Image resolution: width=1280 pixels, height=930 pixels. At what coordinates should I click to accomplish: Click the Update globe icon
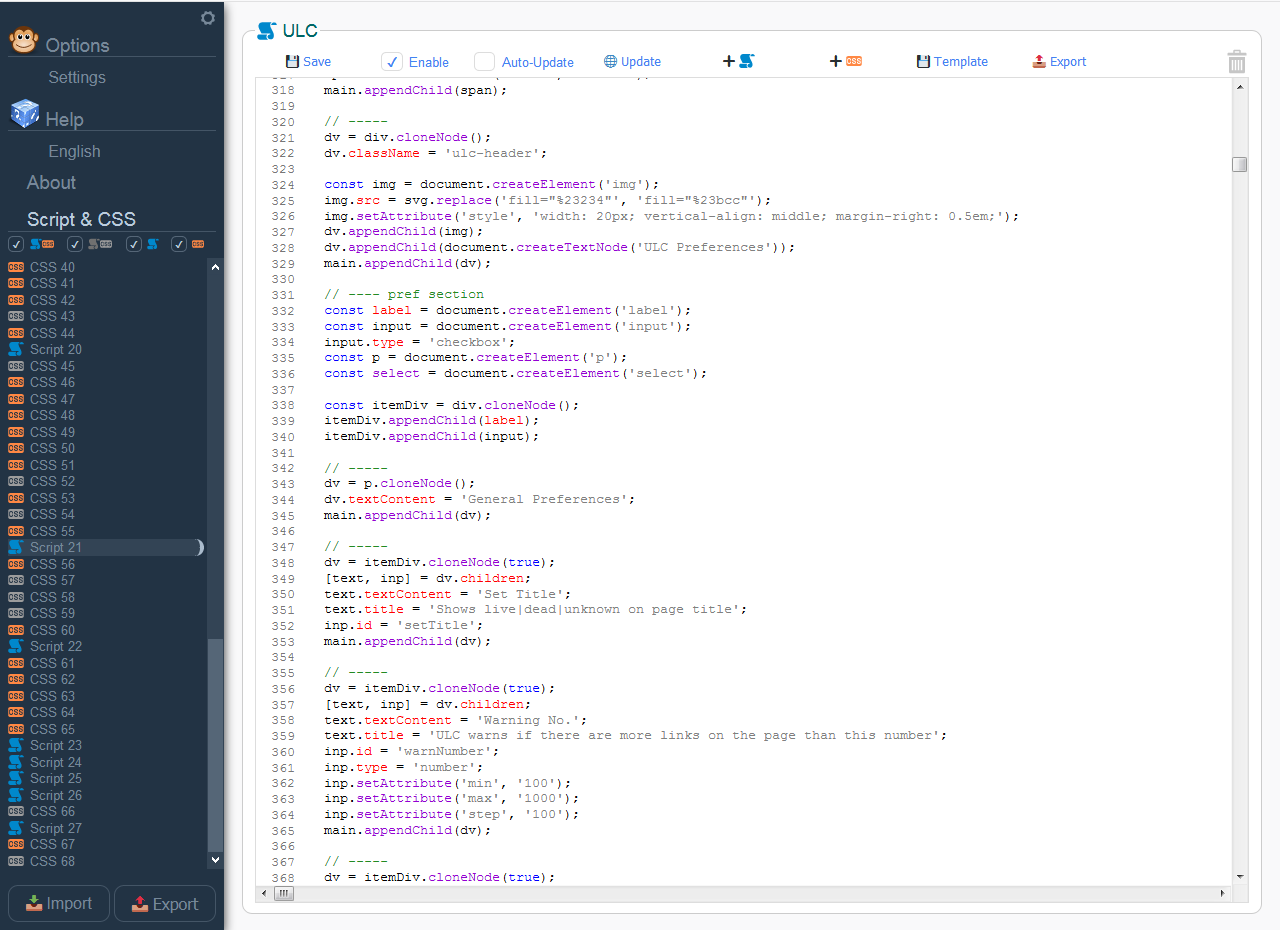[x=610, y=61]
